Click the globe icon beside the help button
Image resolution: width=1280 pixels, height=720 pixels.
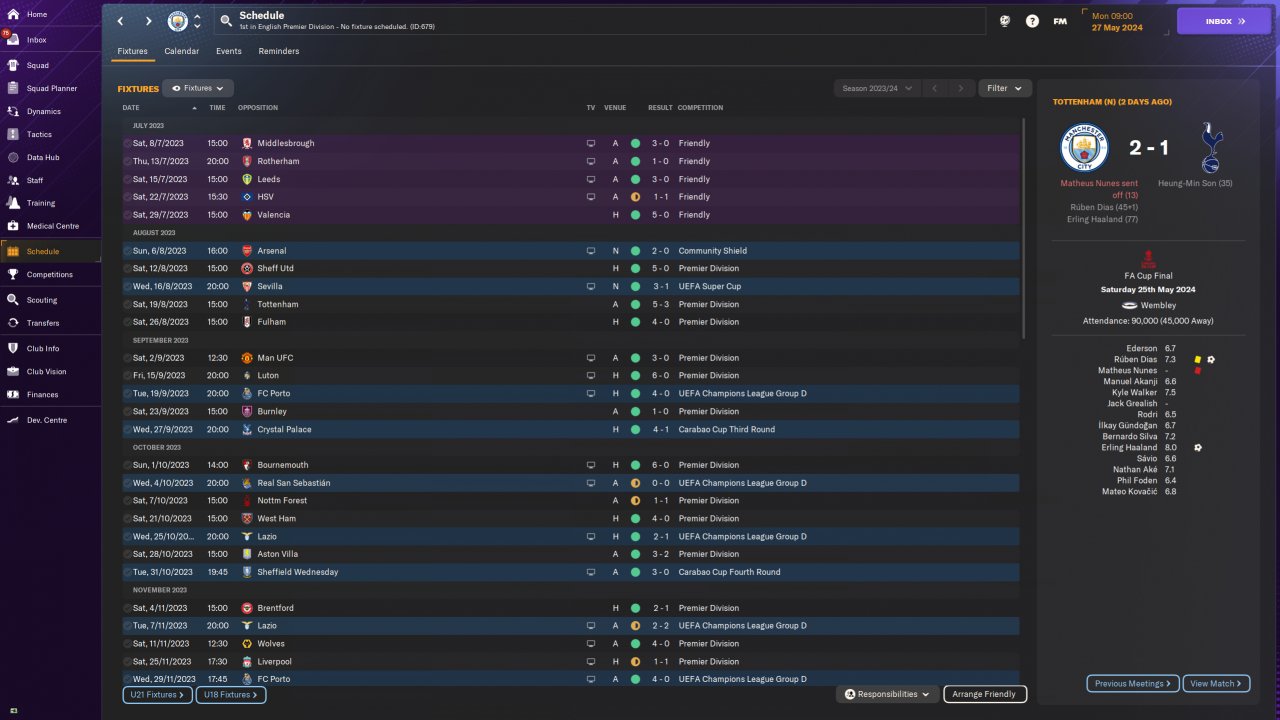(1005, 21)
